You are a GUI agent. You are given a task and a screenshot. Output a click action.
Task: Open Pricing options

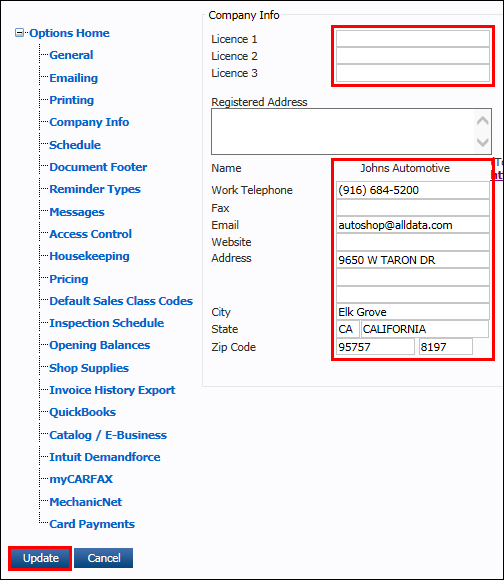(x=69, y=279)
